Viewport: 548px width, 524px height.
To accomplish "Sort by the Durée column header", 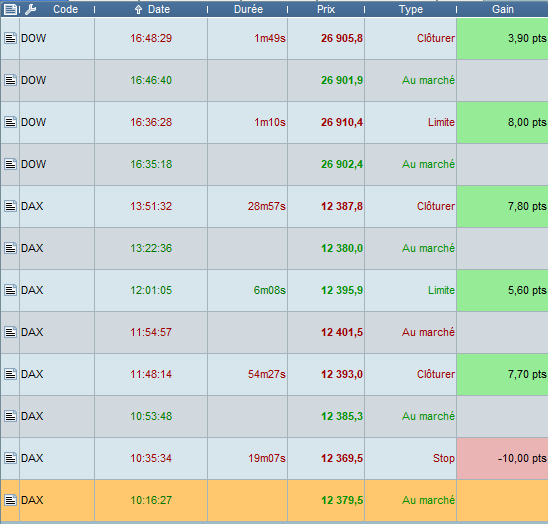I will pos(248,9).
